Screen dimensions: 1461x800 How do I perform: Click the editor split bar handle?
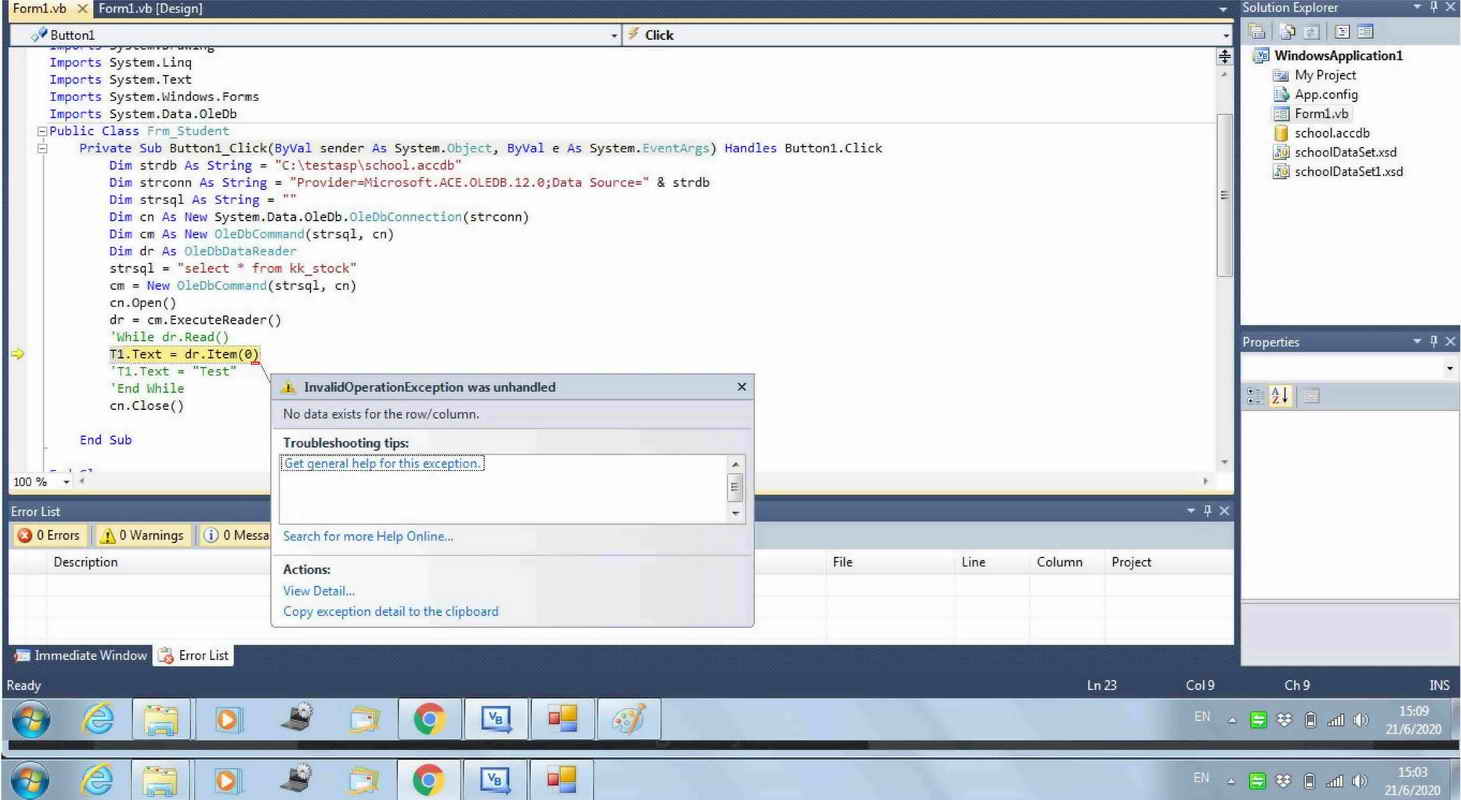click(1225, 59)
